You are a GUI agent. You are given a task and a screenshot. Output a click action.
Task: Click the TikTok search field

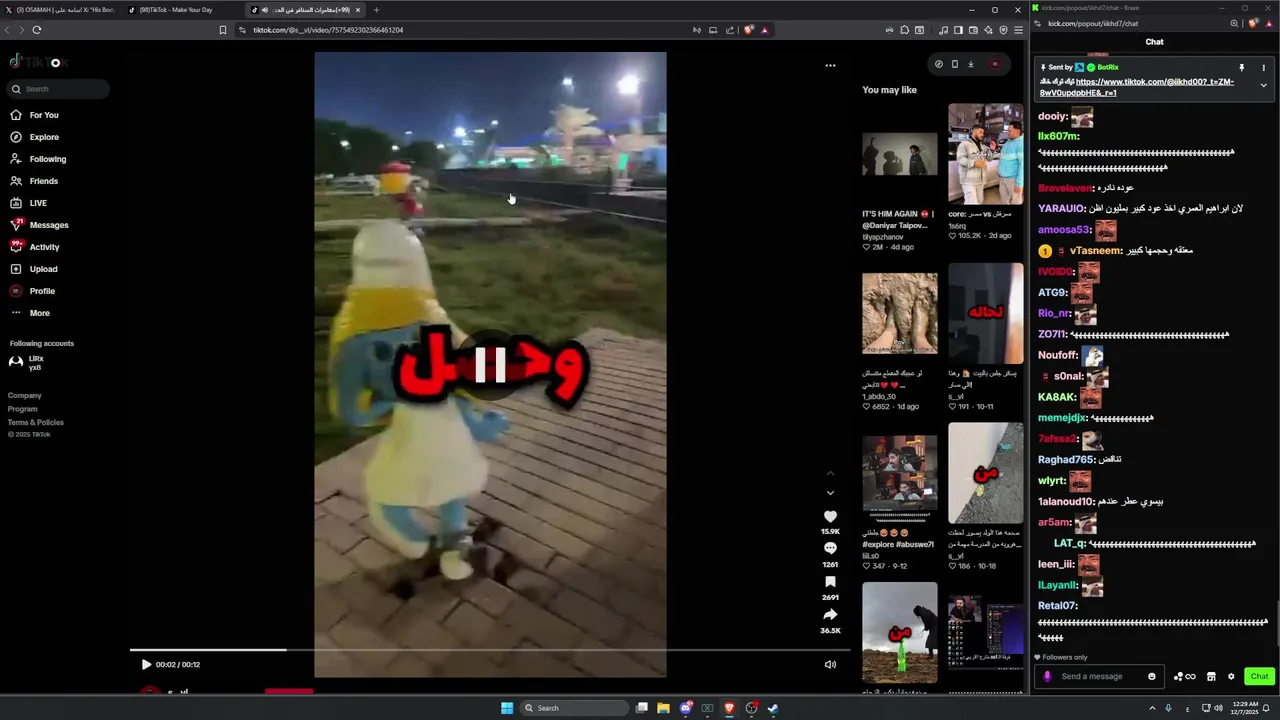point(58,89)
